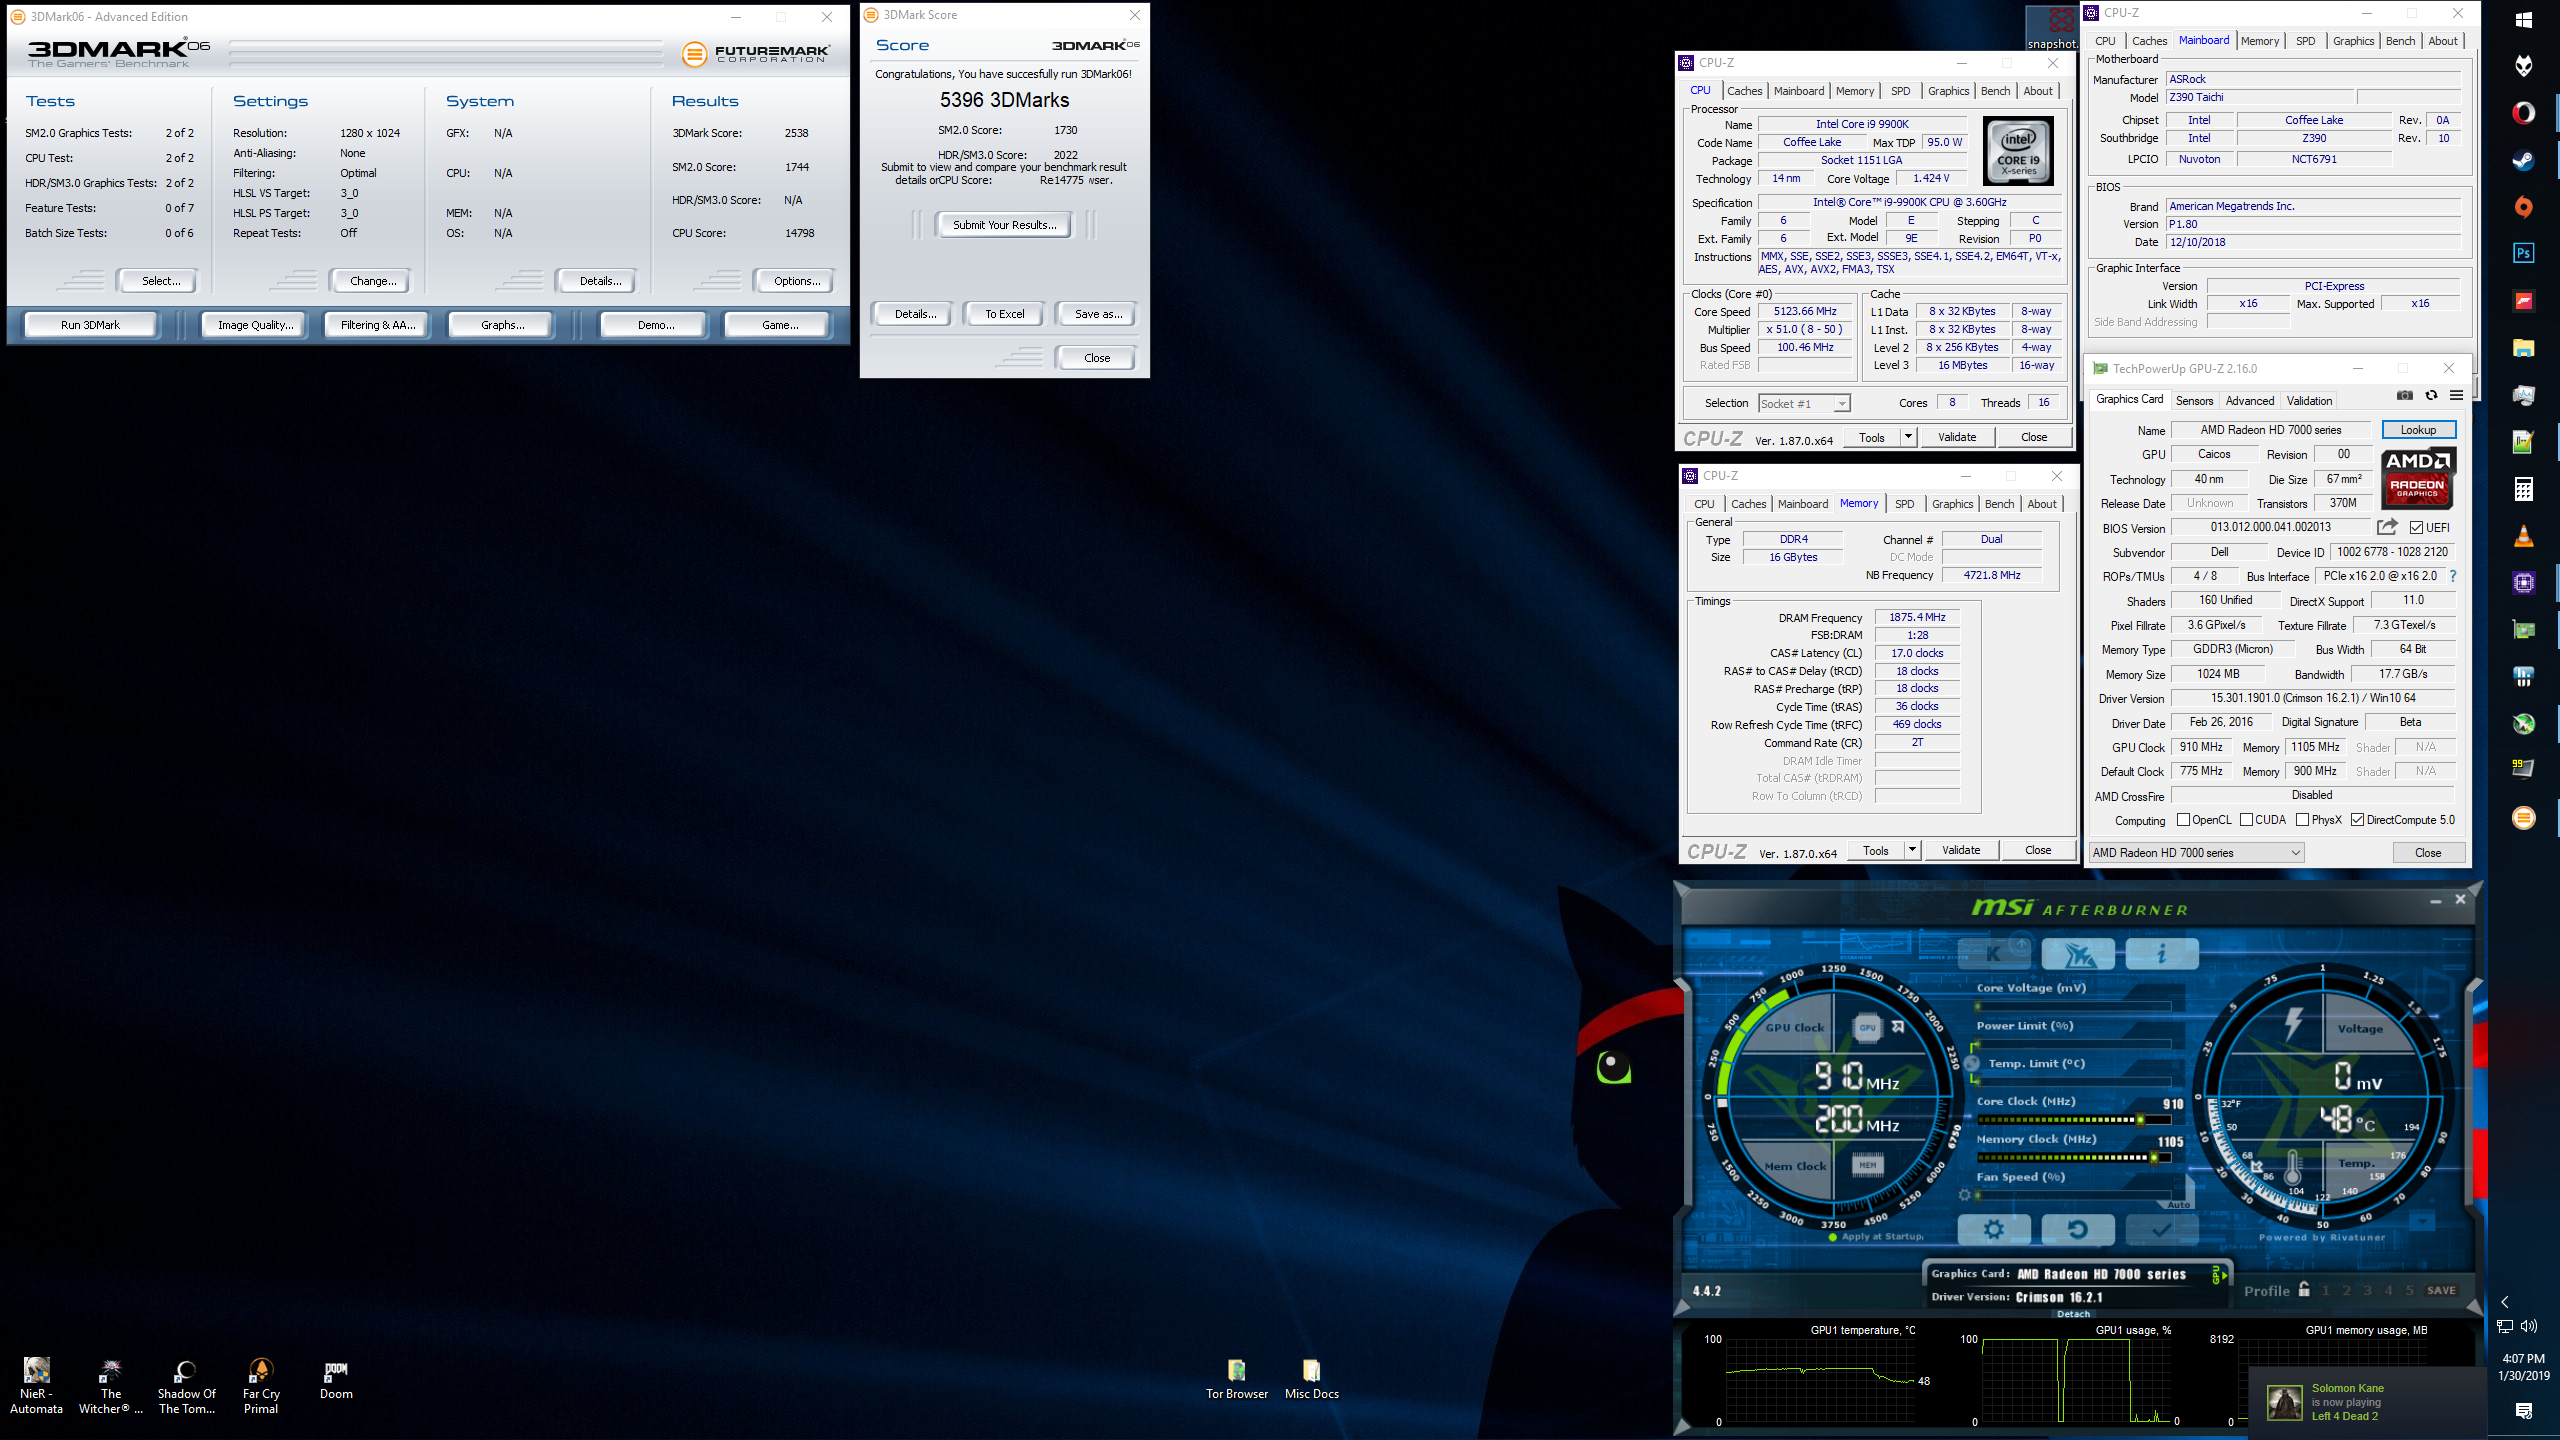Click Afterburner reset settings arrow button
The width and height of the screenshot is (2560, 1440).
[2077, 1230]
